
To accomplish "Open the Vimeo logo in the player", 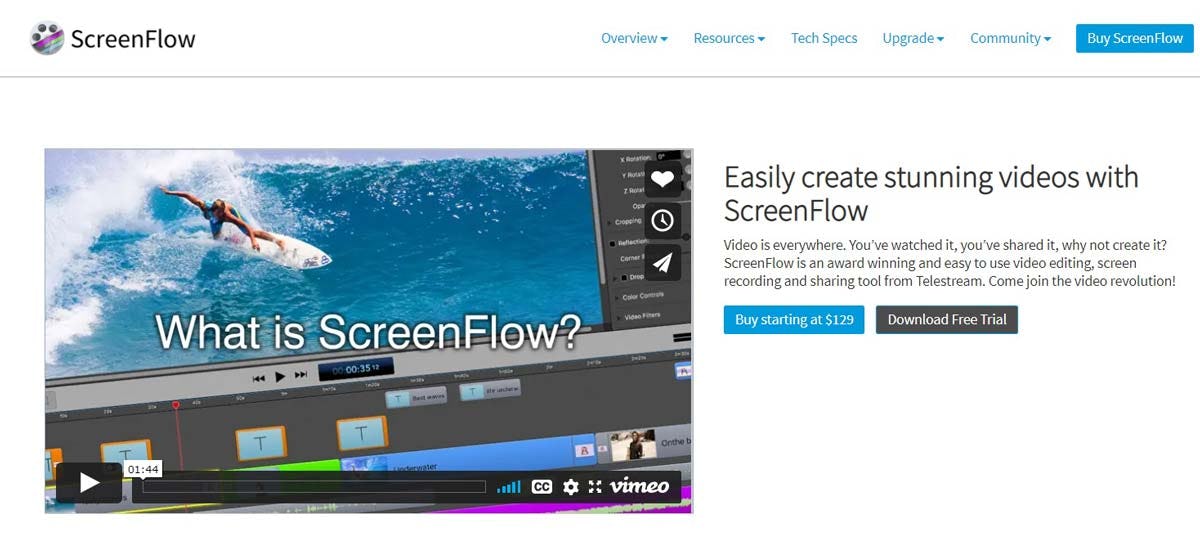I will pos(639,486).
